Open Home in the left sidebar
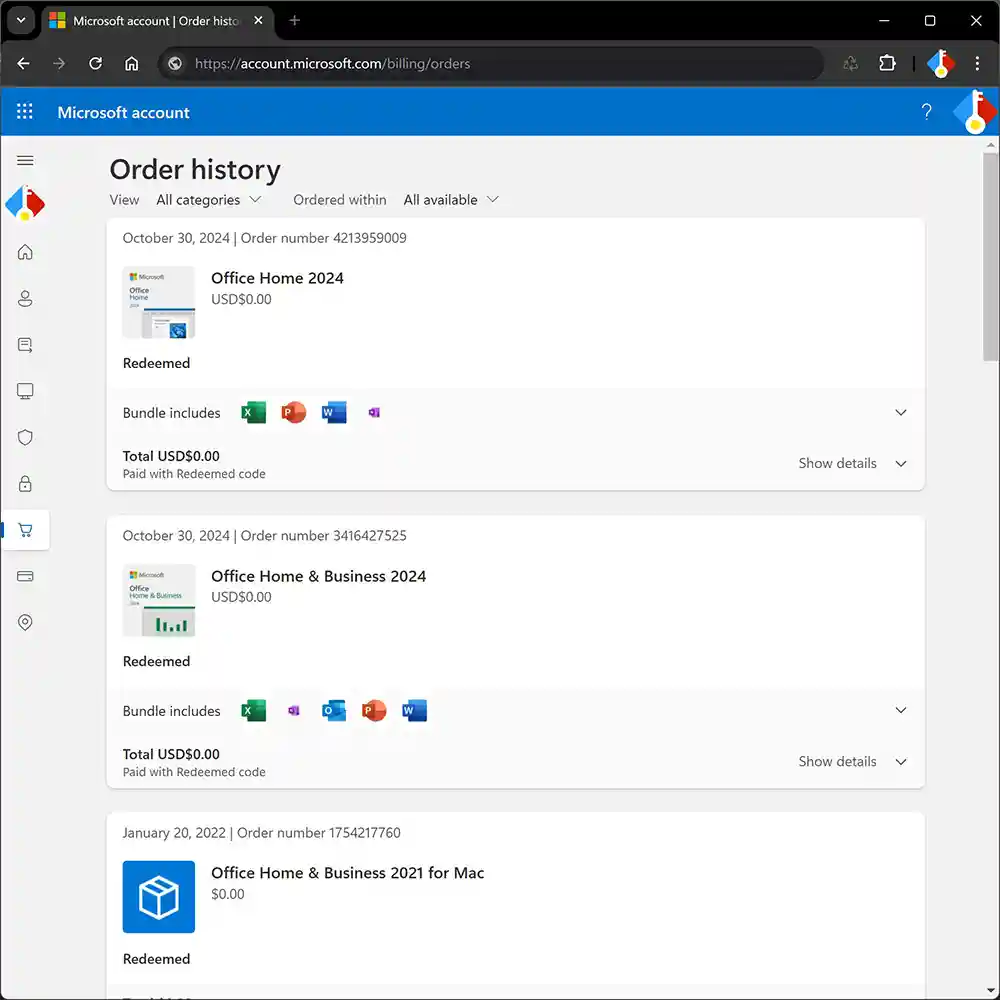This screenshot has width=1000, height=1000. click(25, 252)
